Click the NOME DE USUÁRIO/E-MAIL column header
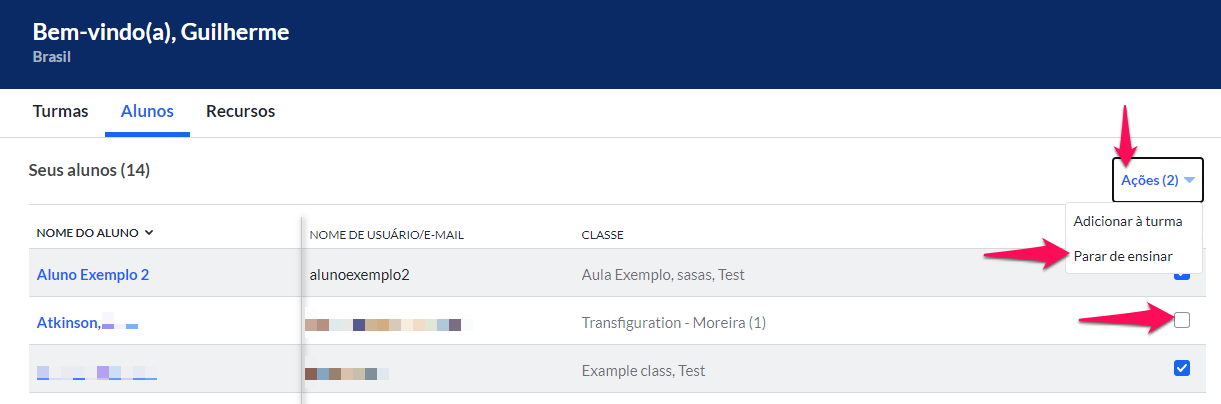 (387, 235)
